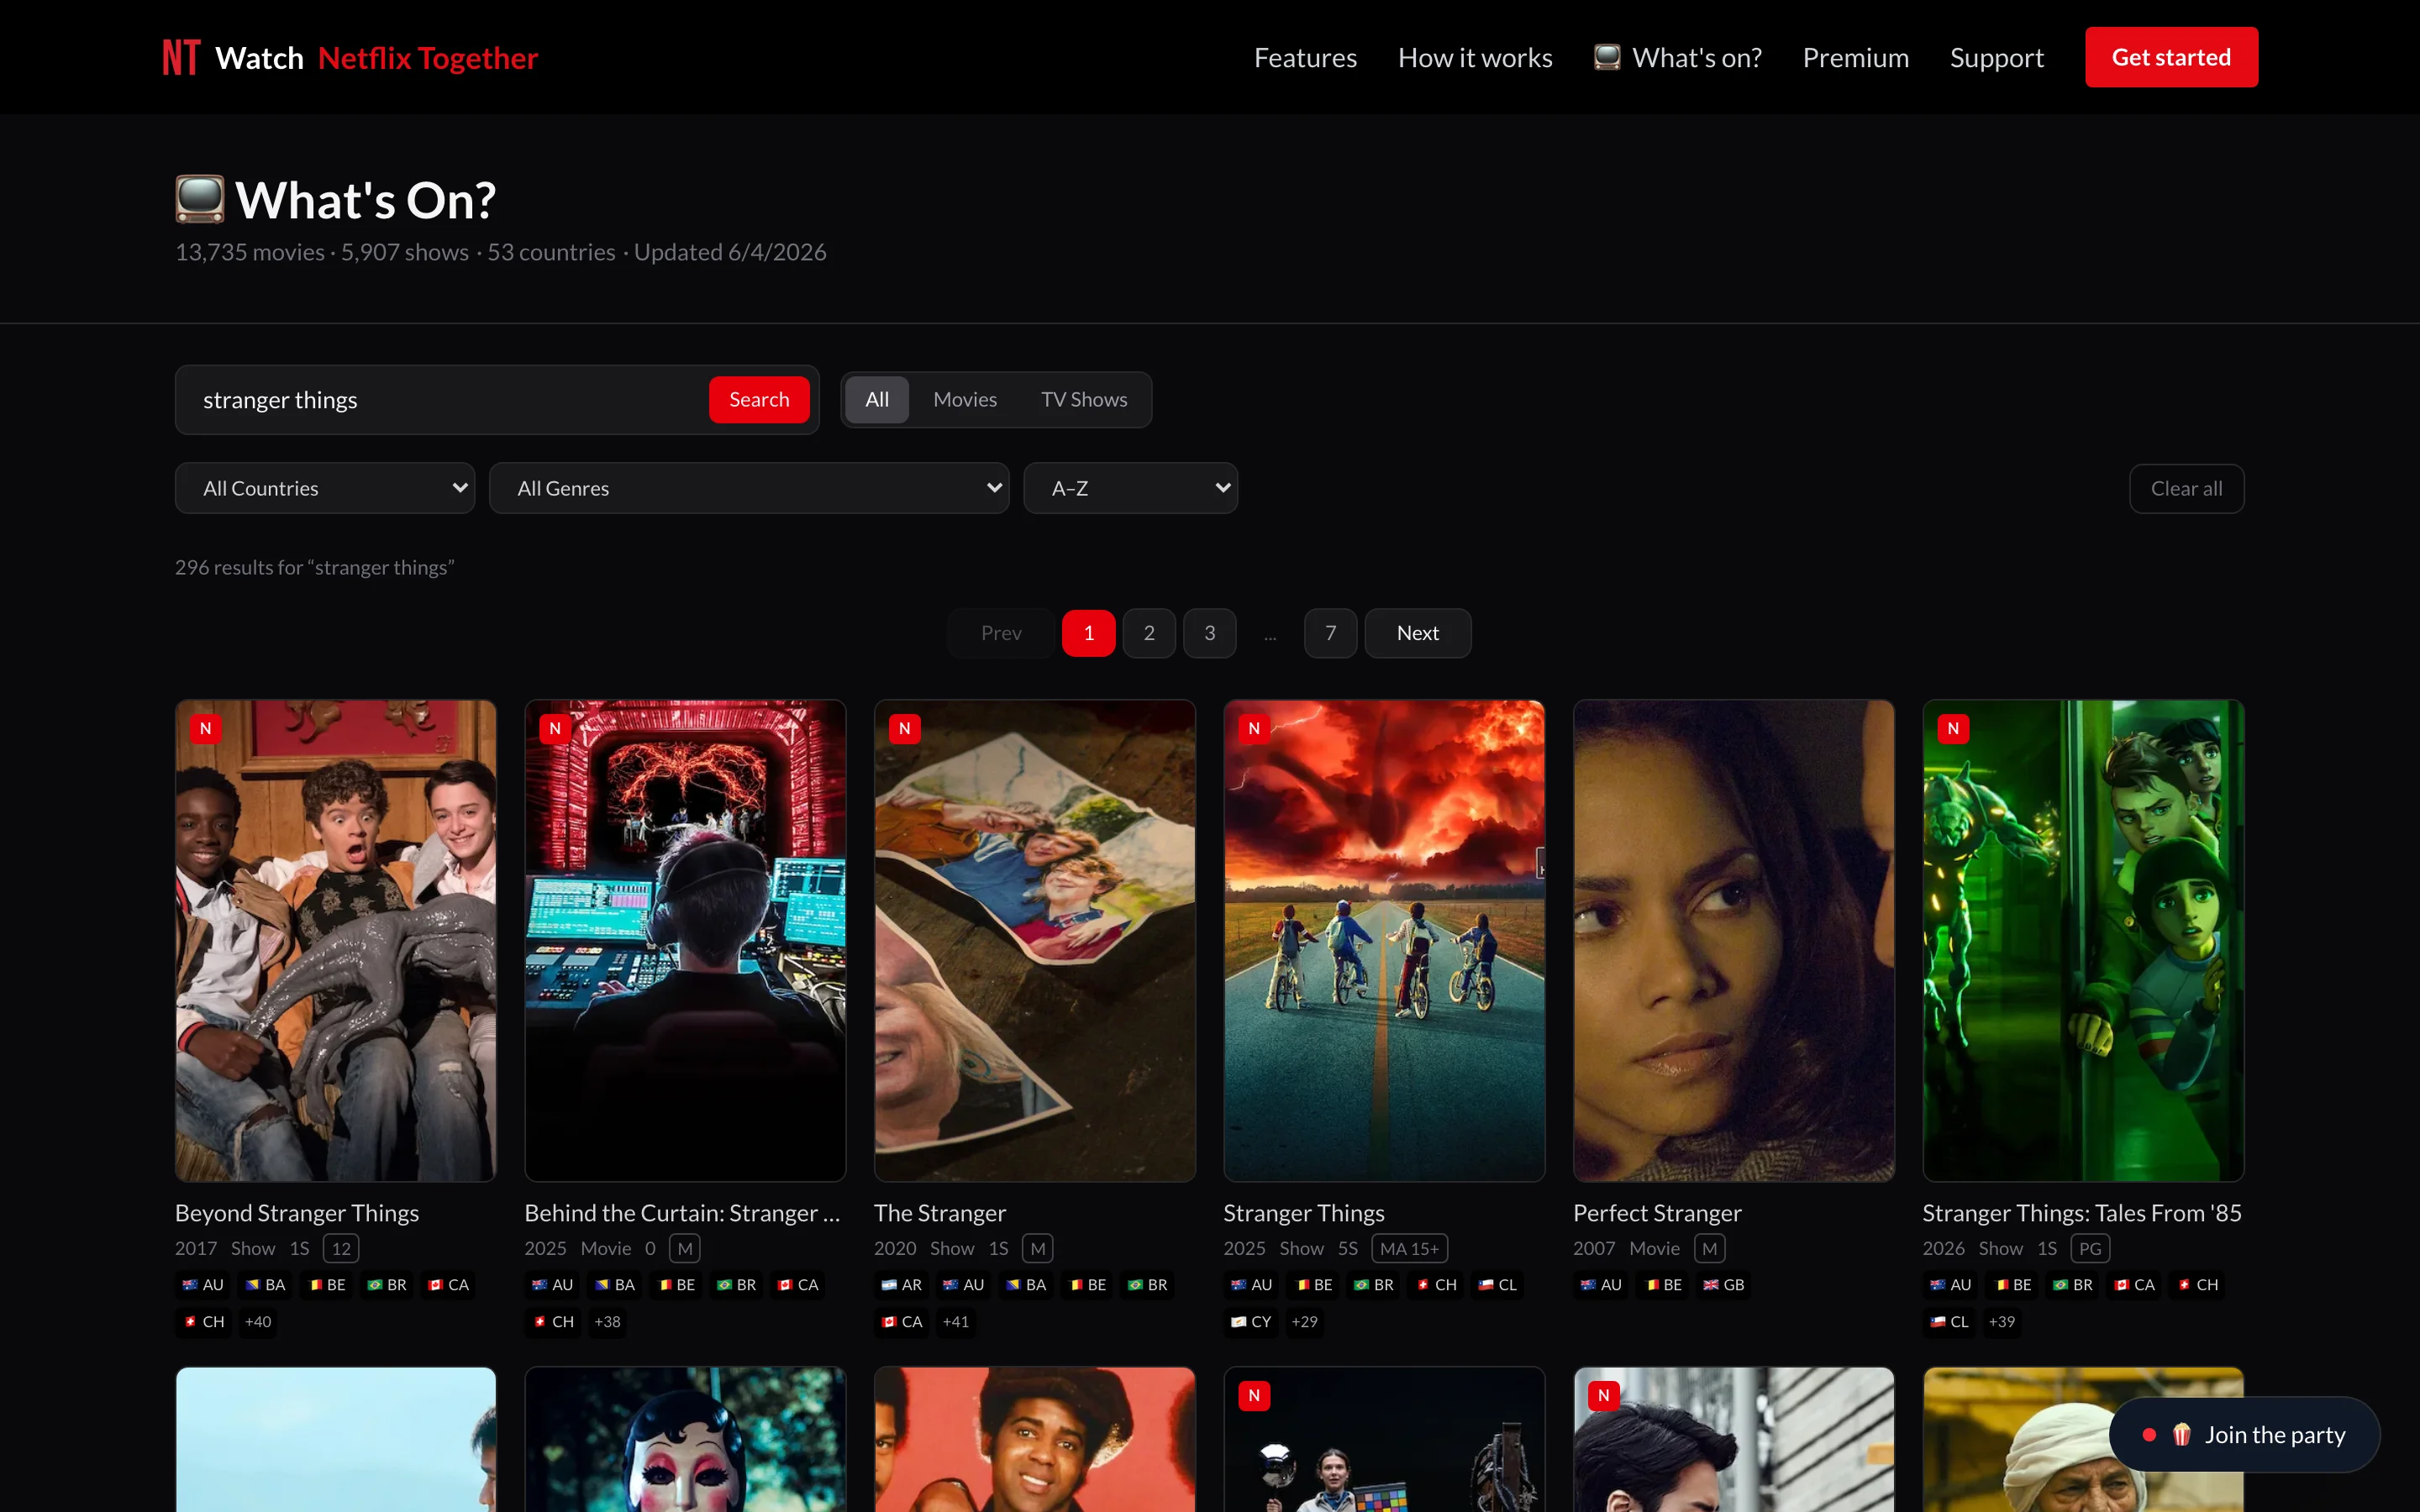Click the Netflix N badge on Beyond Stranger Things
The height and width of the screenshot is (1512, 2420).
tap(206, 729)
